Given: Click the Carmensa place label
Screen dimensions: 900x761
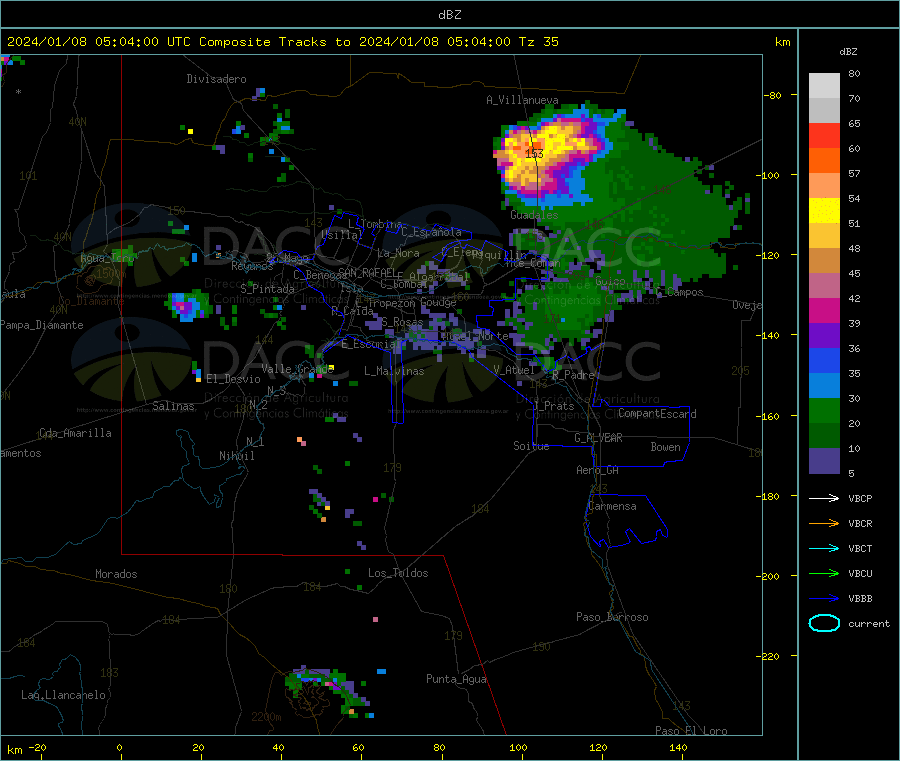Looking at the screenshot, I should pyautogui.click(x=612, y=506).
